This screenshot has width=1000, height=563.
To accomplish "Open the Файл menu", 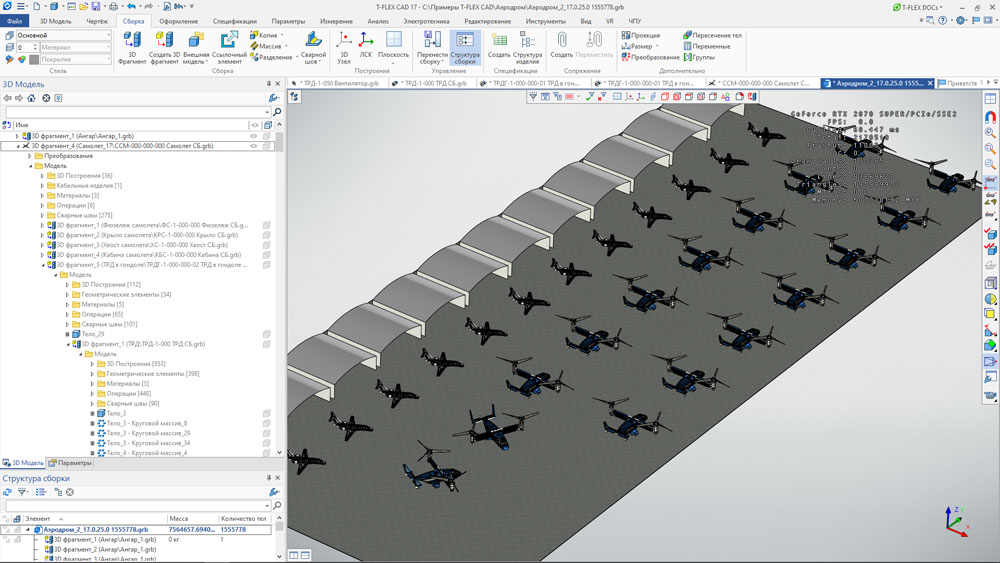I will (14, 21).
